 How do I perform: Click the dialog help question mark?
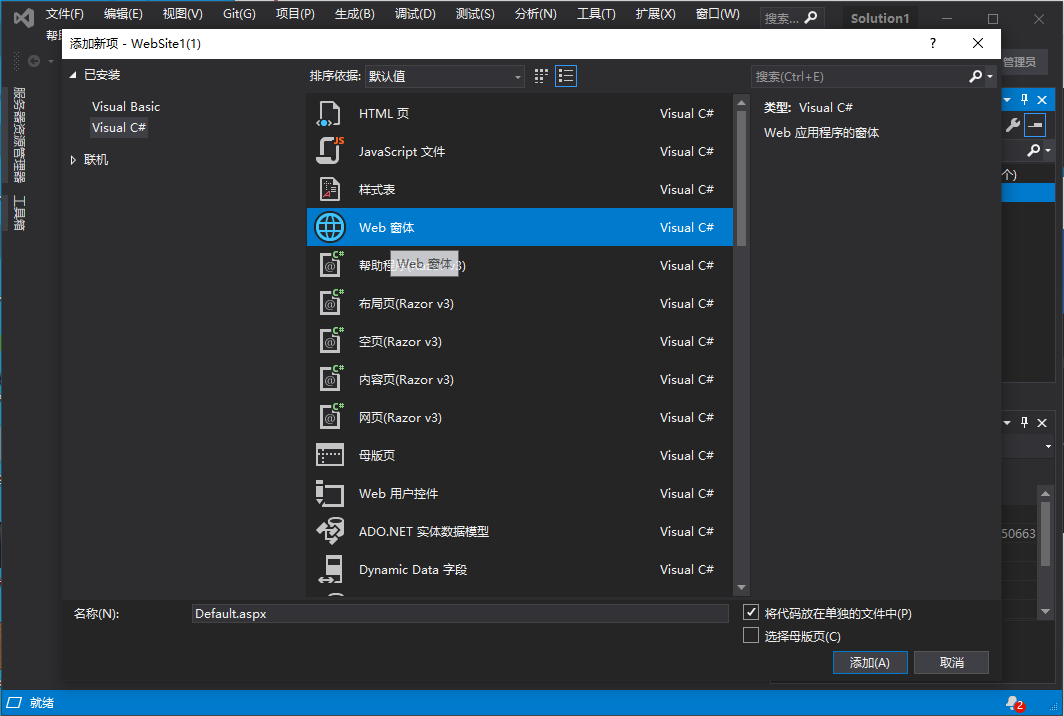(x=933, y=43)
